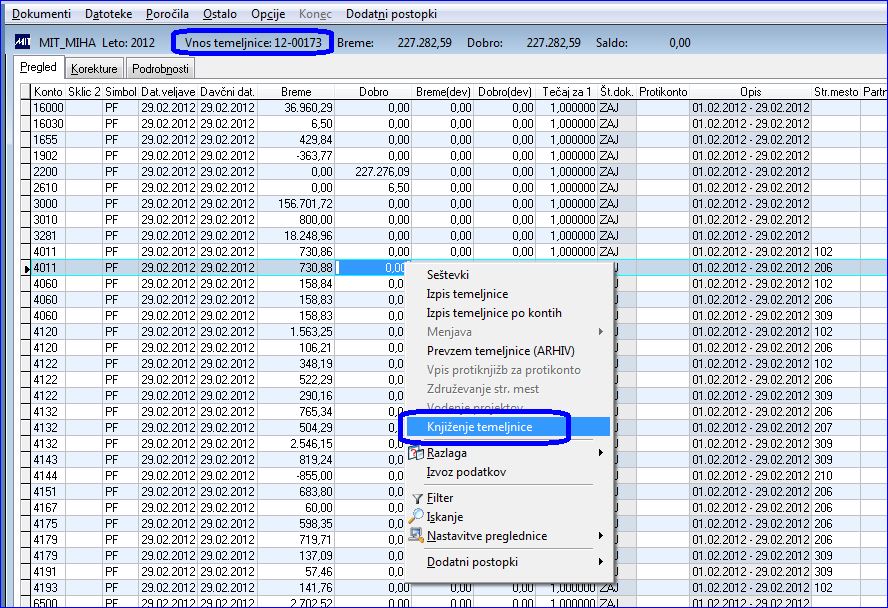The width and height of the screenshot is (888, 608).
Task: Click the Razlaga help icon
Action: point(416,453)
